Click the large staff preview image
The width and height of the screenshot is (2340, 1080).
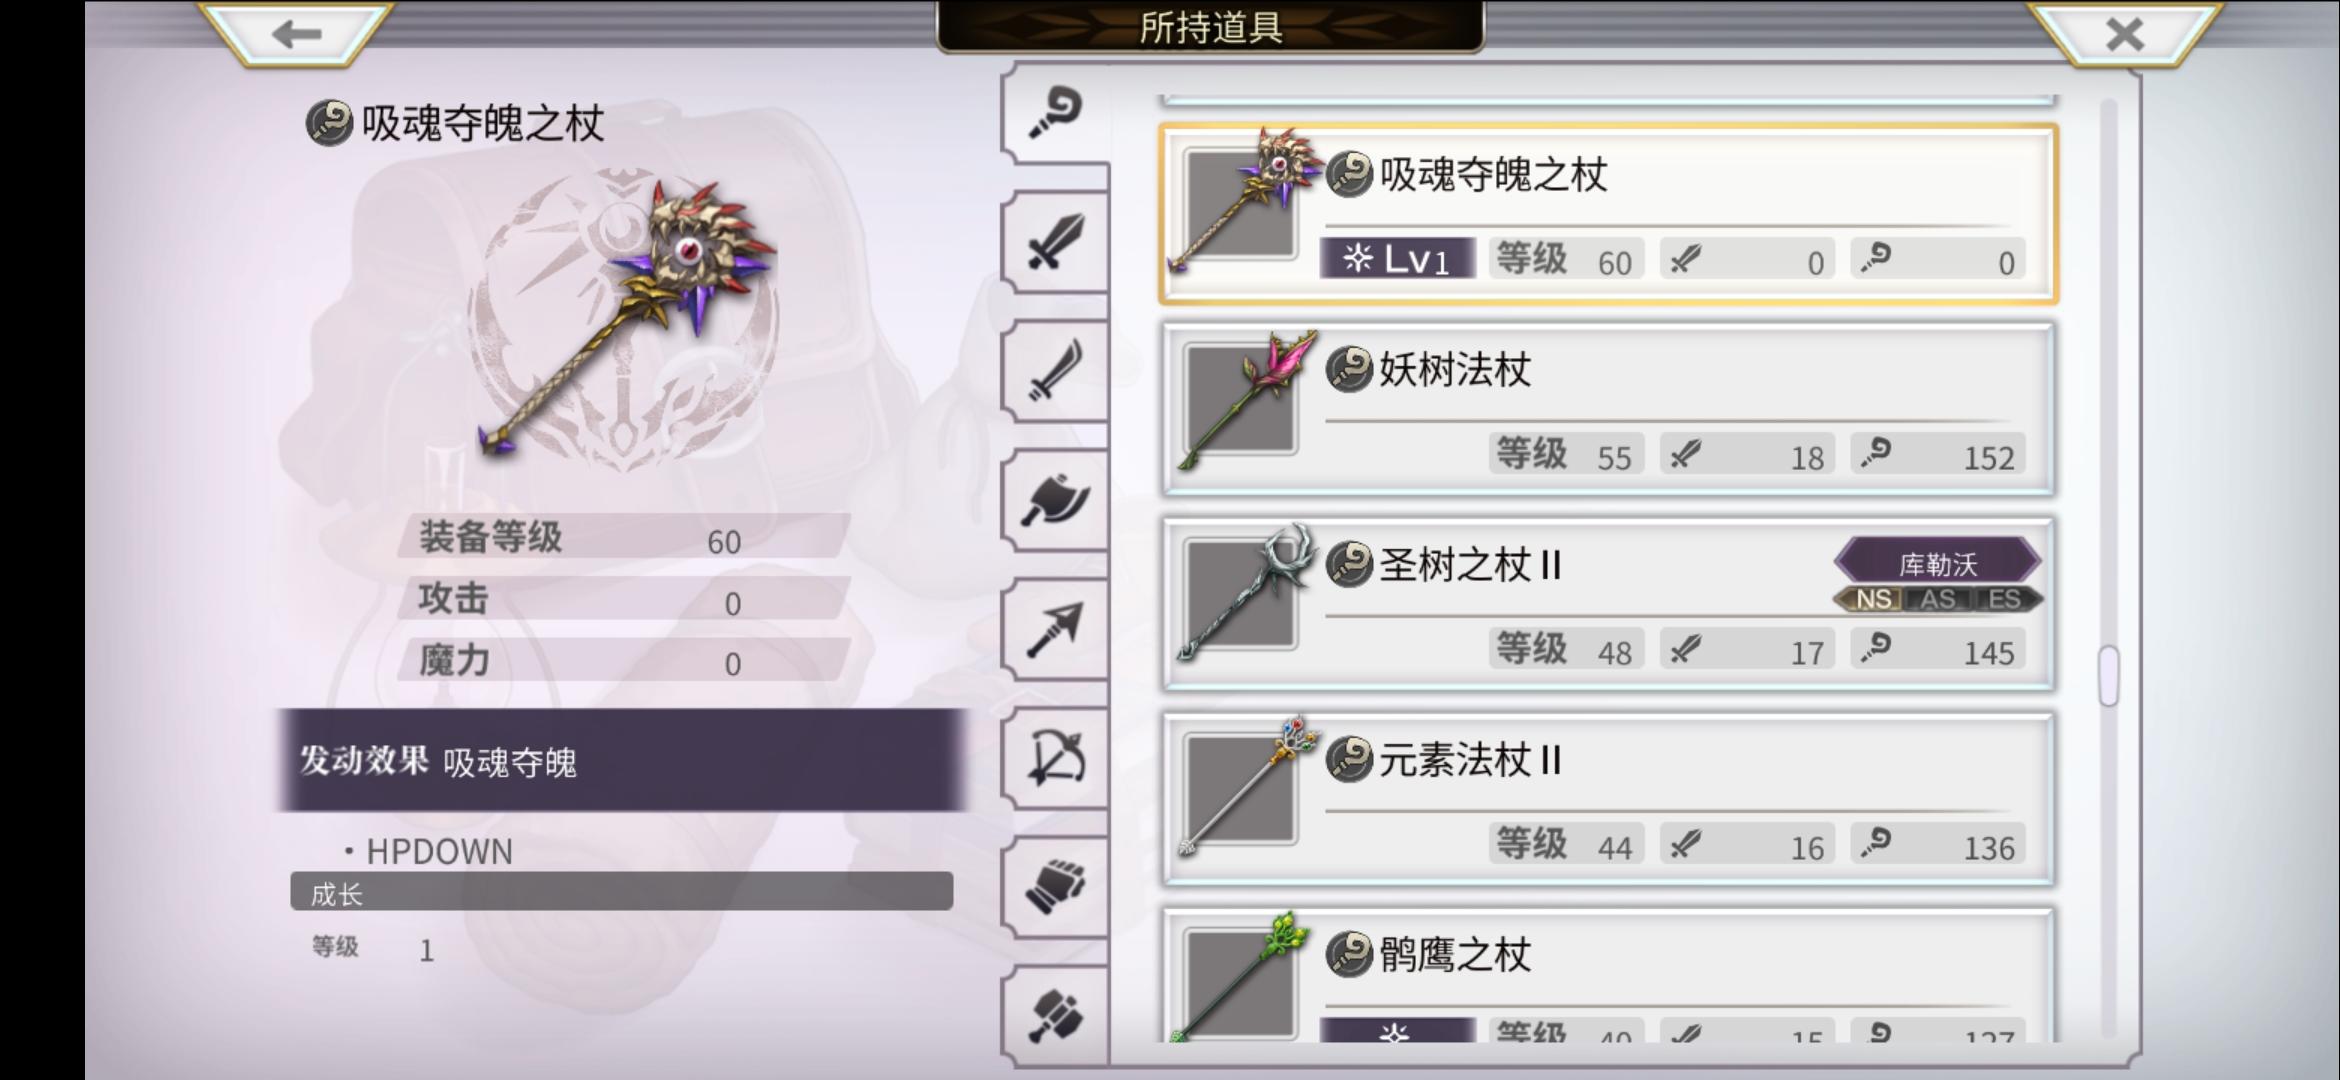tap(627, 318)
